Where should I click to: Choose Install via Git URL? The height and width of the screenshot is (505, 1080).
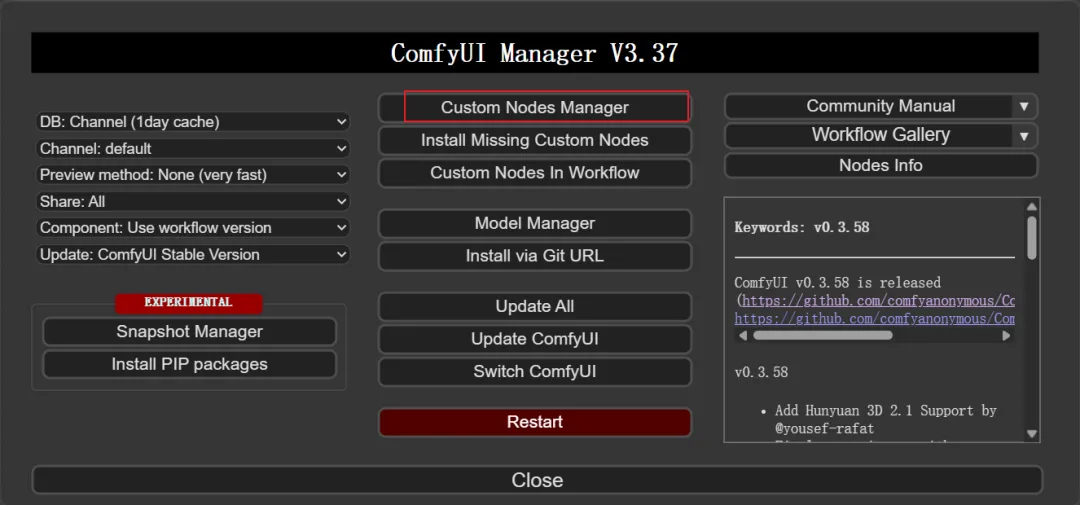(x=534, y=256)
